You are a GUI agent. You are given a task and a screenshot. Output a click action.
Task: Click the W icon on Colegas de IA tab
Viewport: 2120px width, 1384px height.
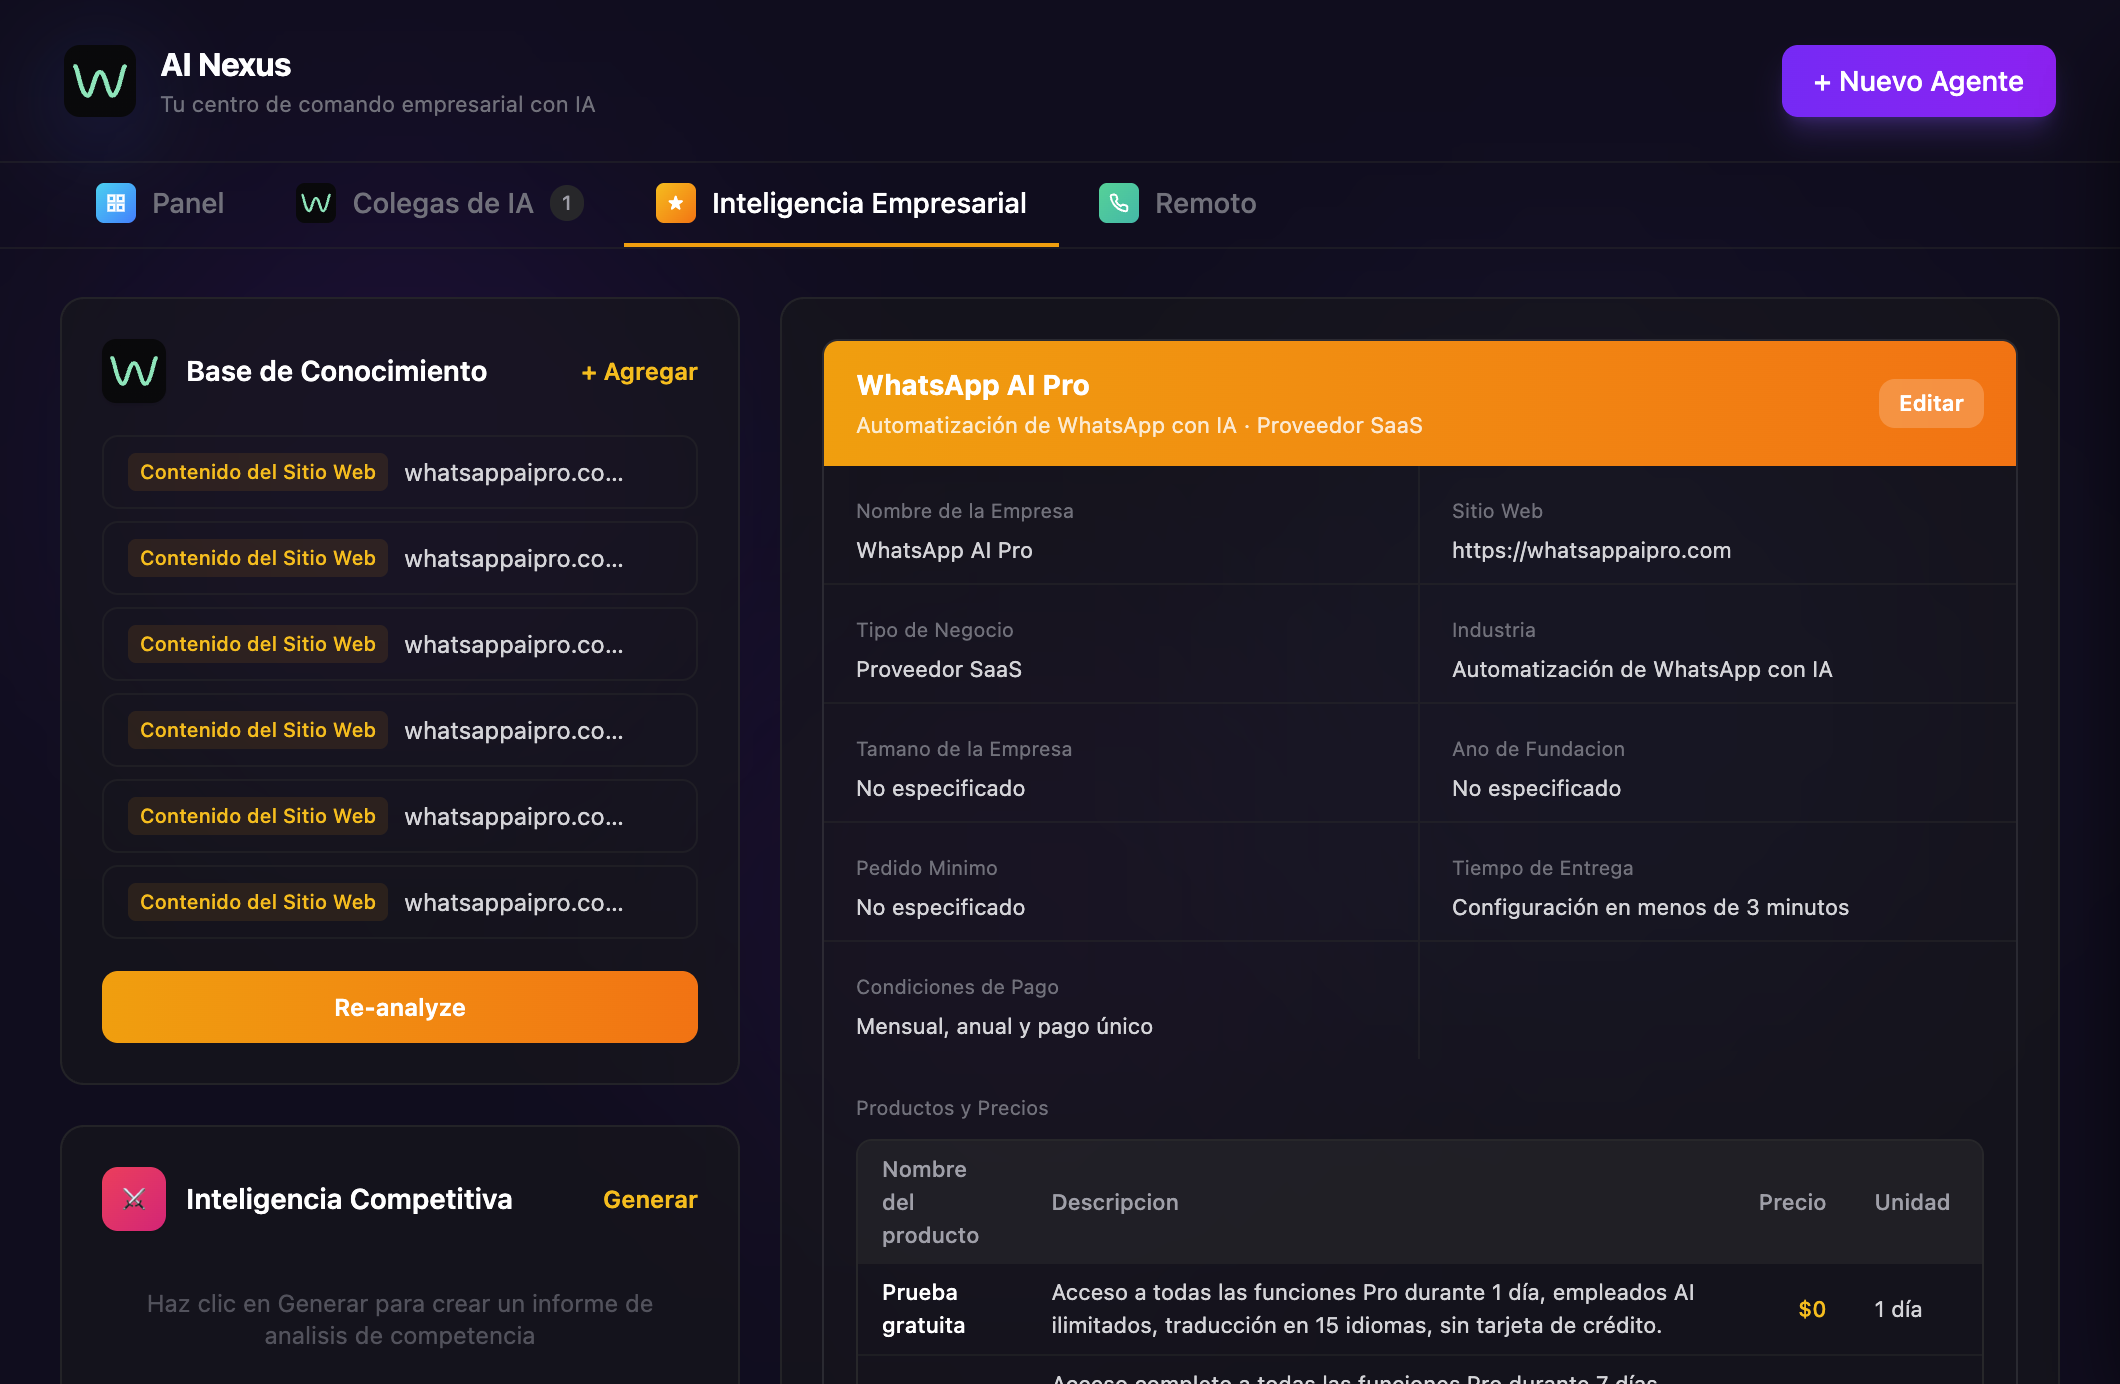314,203
